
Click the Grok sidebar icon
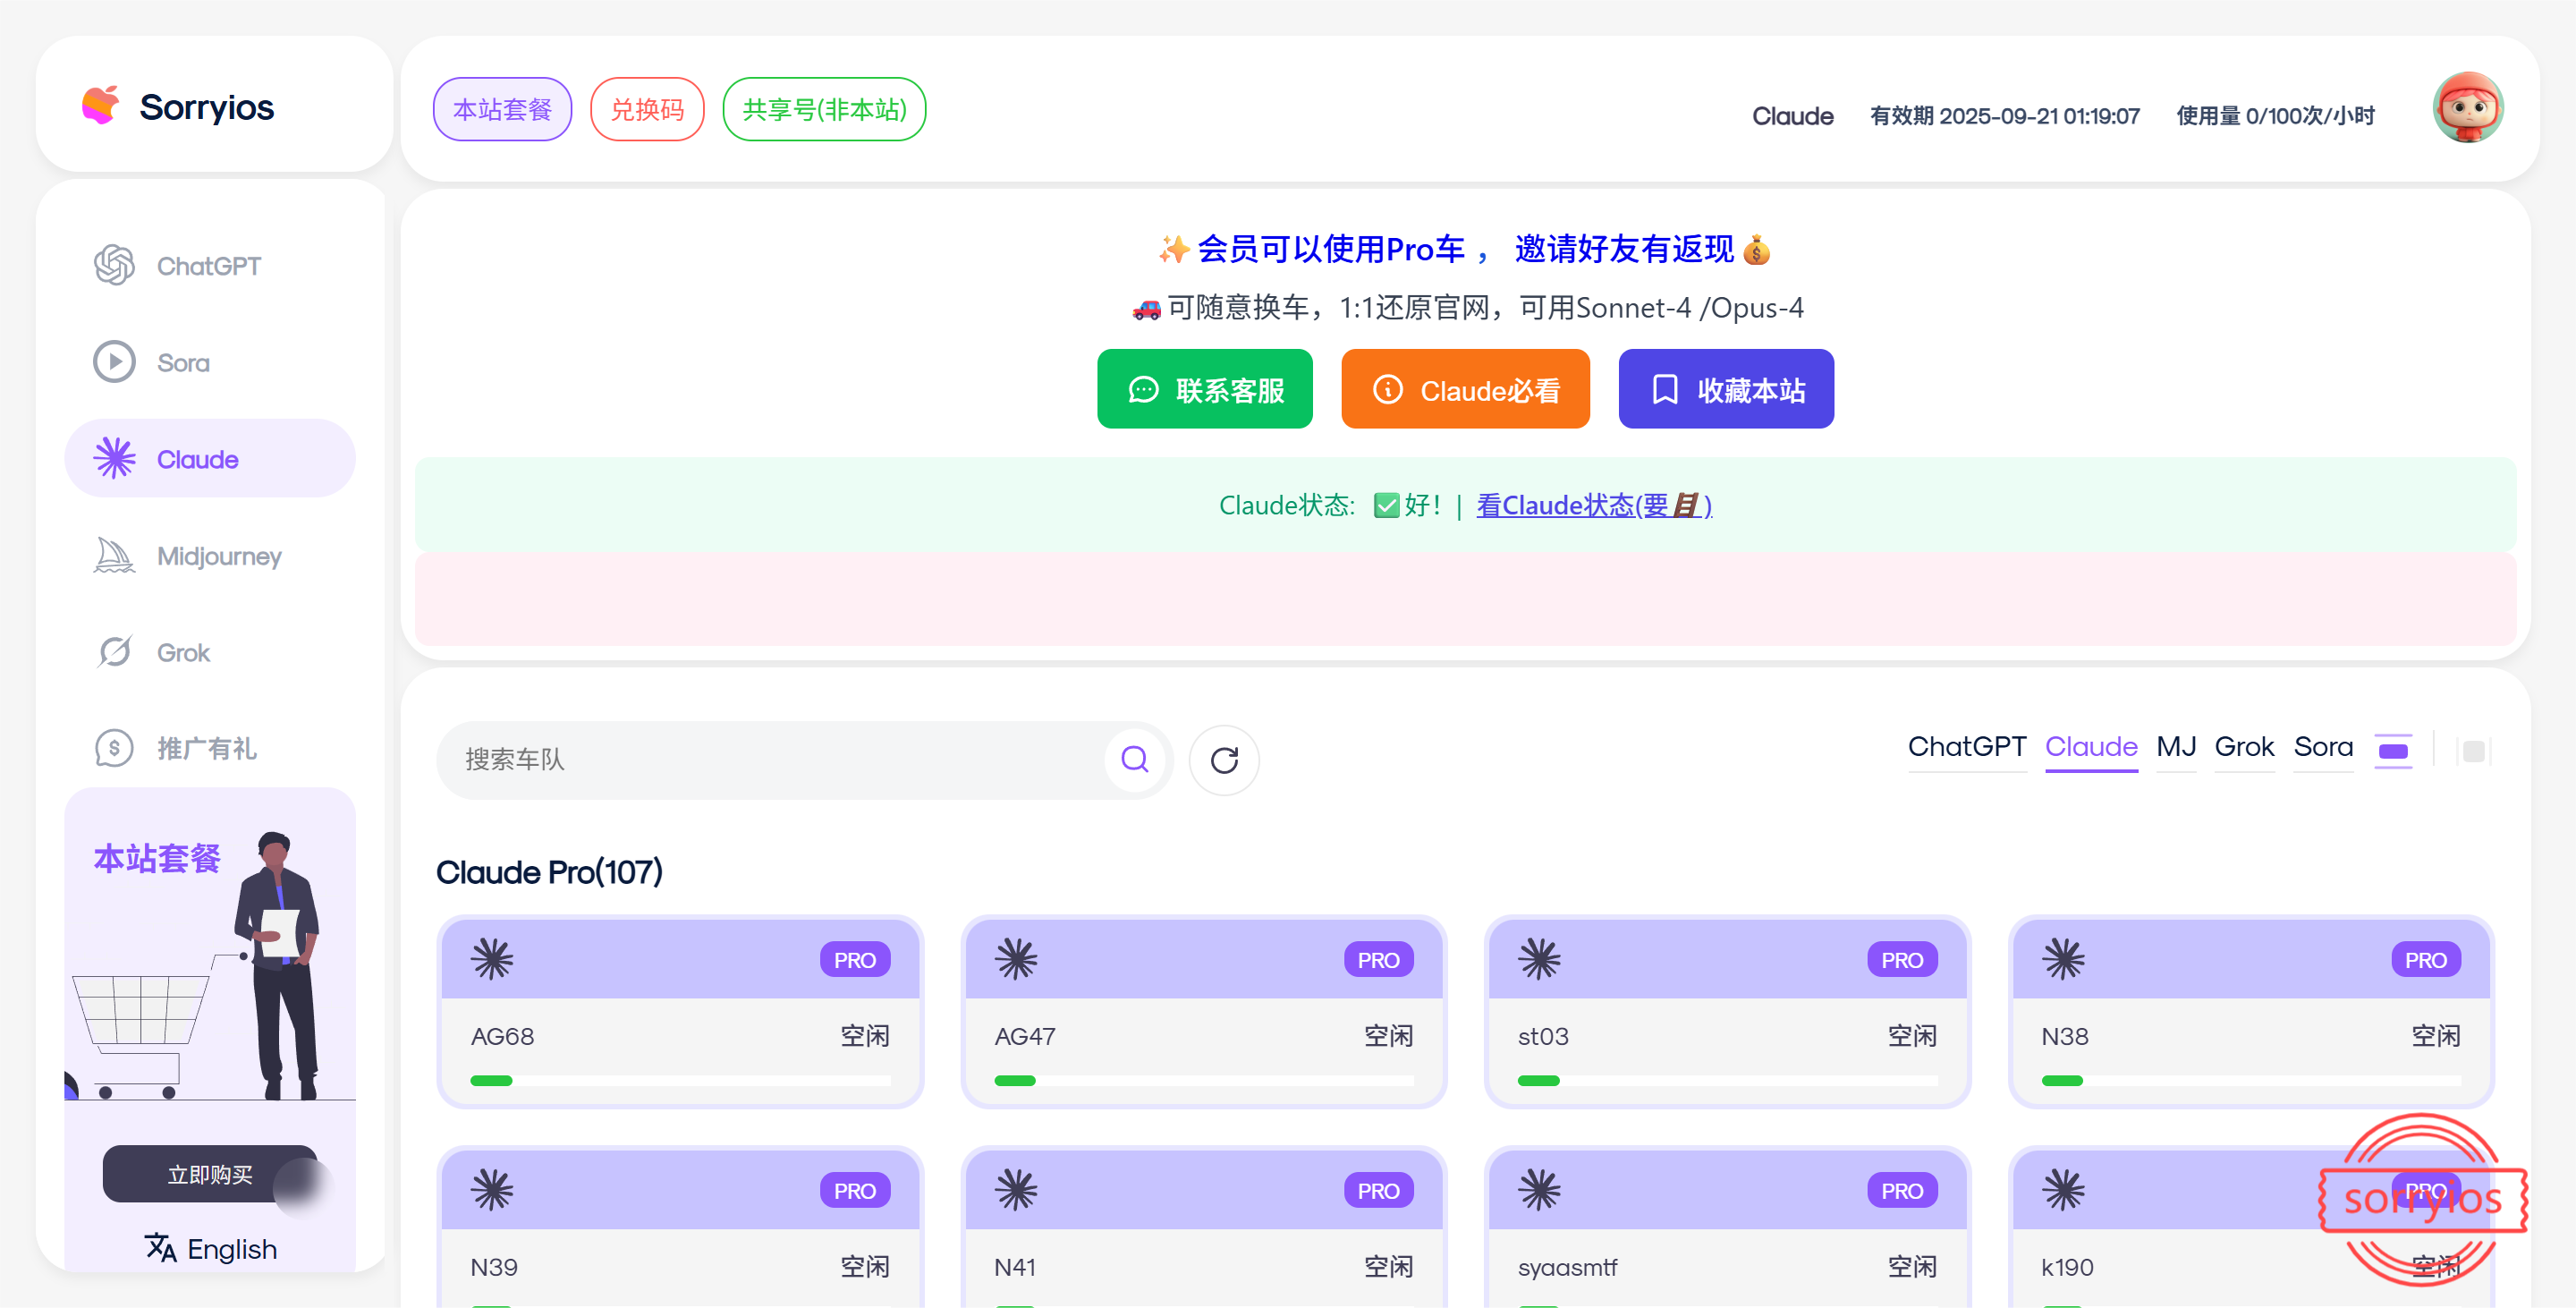click(x=114, y=652)
